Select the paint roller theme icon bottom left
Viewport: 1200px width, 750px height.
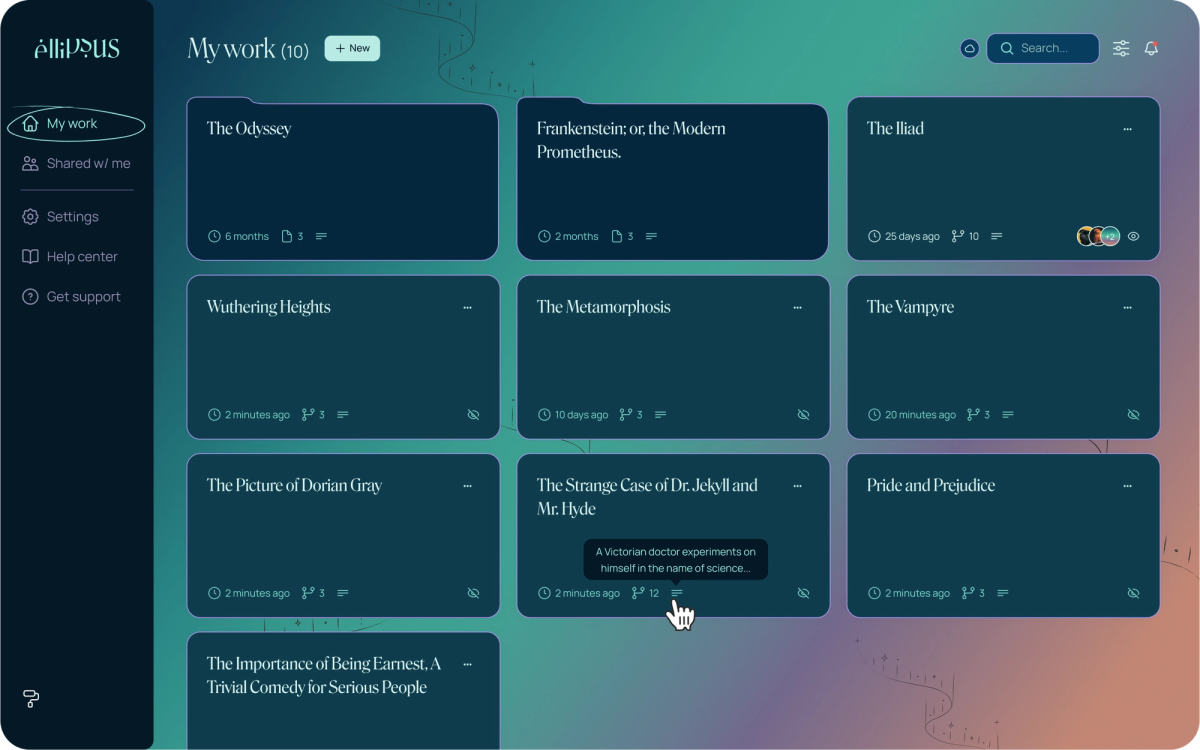(x=30, y=699)
